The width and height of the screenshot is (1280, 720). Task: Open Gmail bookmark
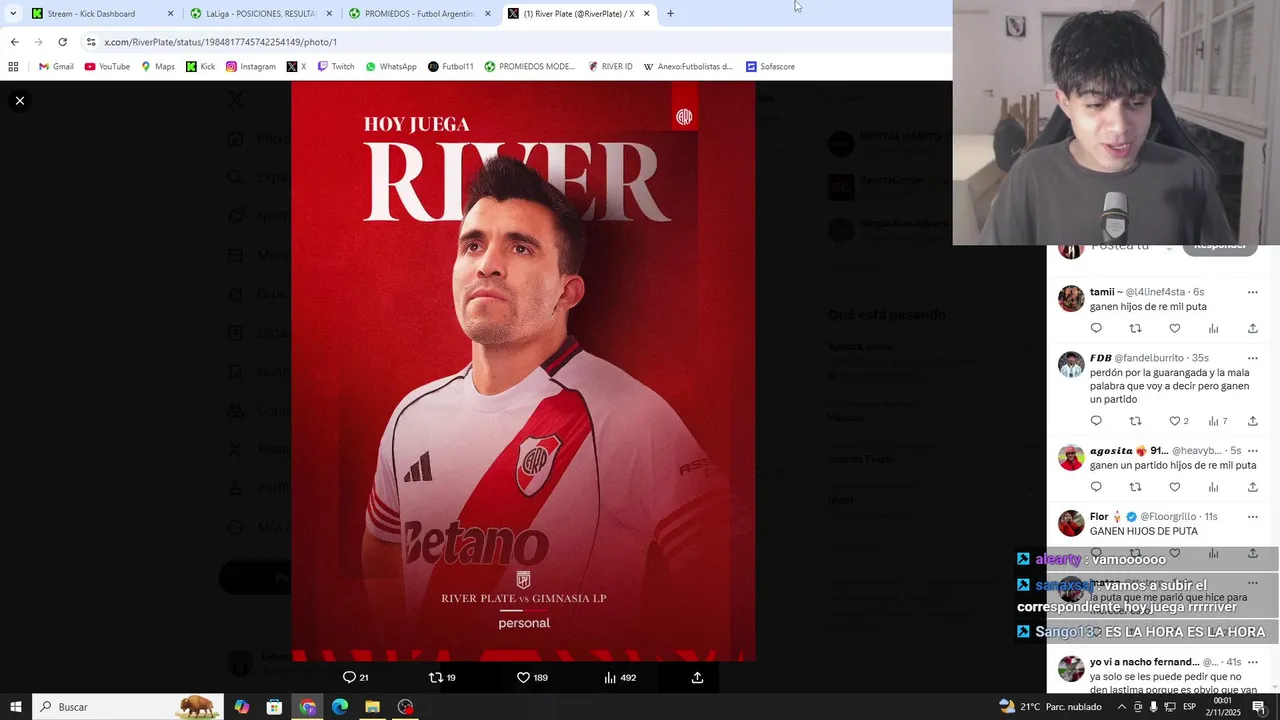click(56, 67)
